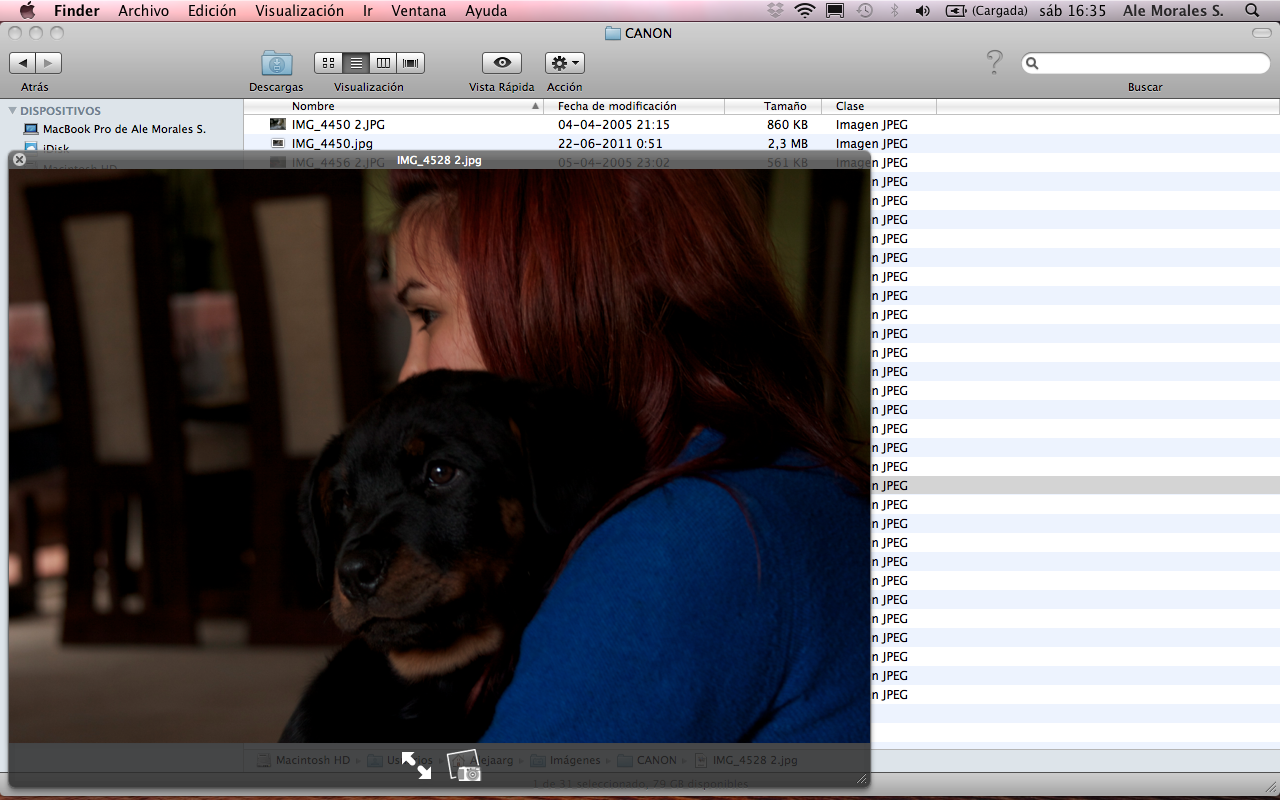Click the size value 860 KB

(x=787, y=125)
